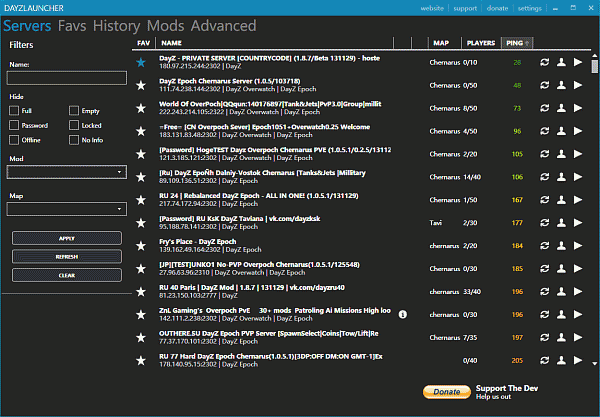Open info icon on ZnL Gaming's row
Screen dimensions: 600x417
pyautogui.click(x=403, y=314)
